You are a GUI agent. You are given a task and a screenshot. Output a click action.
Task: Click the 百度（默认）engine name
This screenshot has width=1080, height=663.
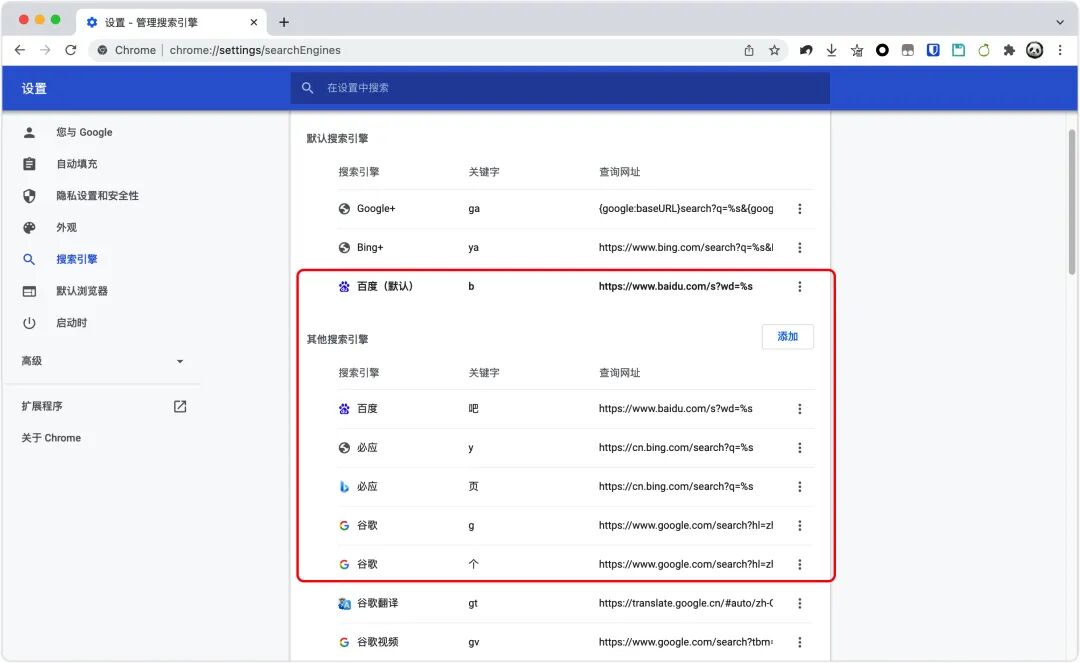coord(385,286)
